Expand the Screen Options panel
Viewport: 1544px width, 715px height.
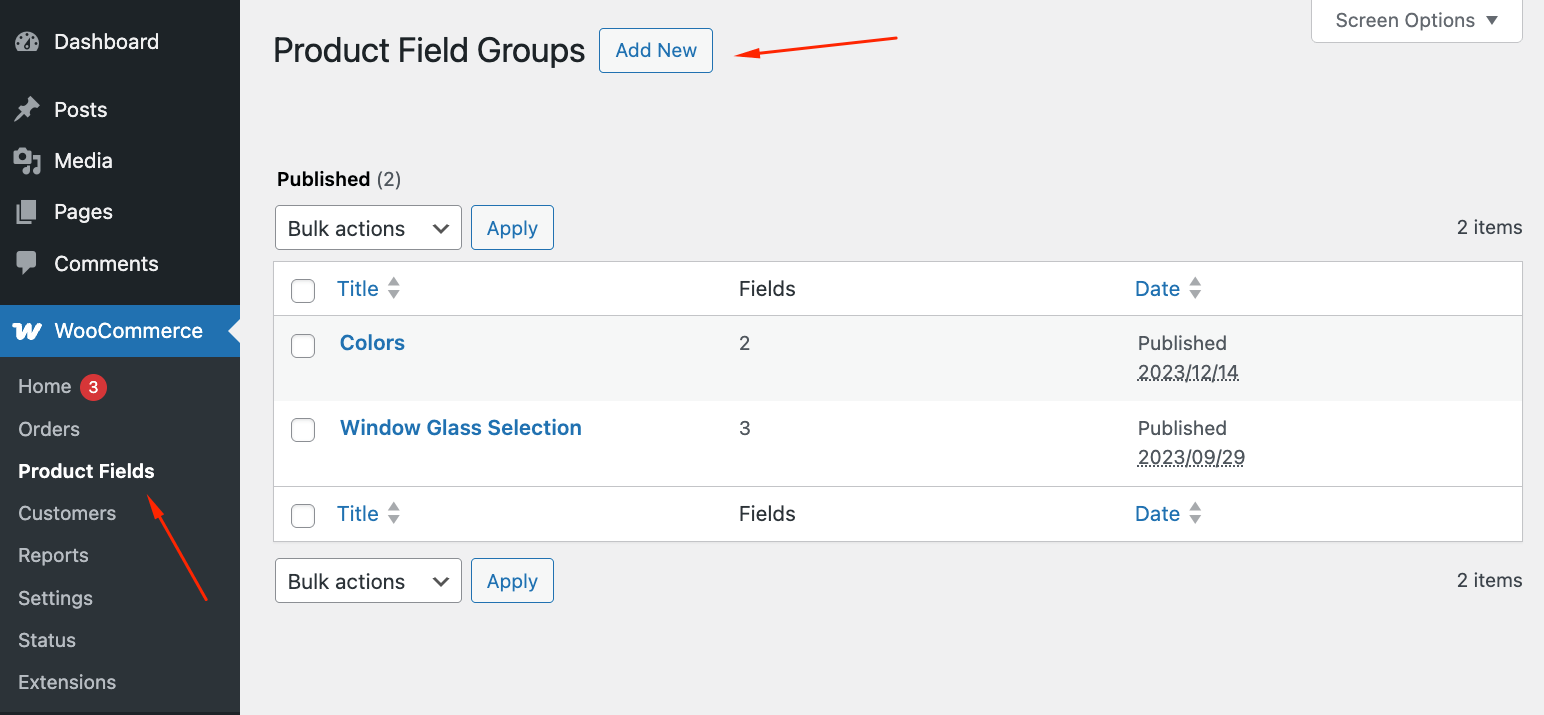(1415, 19)
